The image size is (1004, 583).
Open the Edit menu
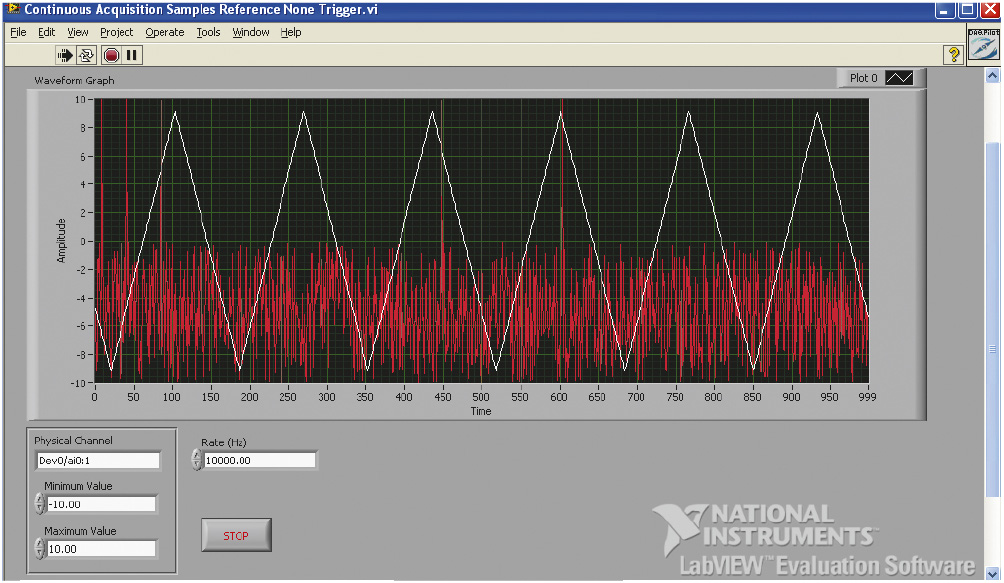coord(46,32)
